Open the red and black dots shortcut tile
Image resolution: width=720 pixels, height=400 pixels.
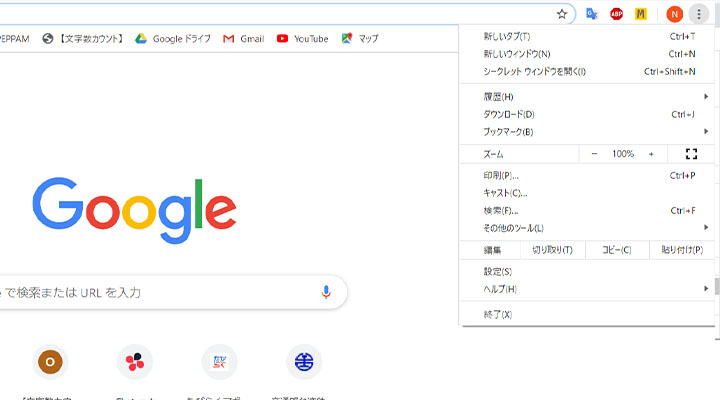(135, 362)
